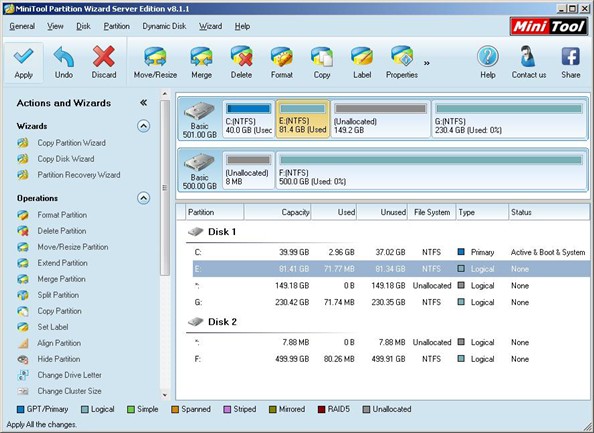Click the Format toolbar icon

click(x=281, y=63)
